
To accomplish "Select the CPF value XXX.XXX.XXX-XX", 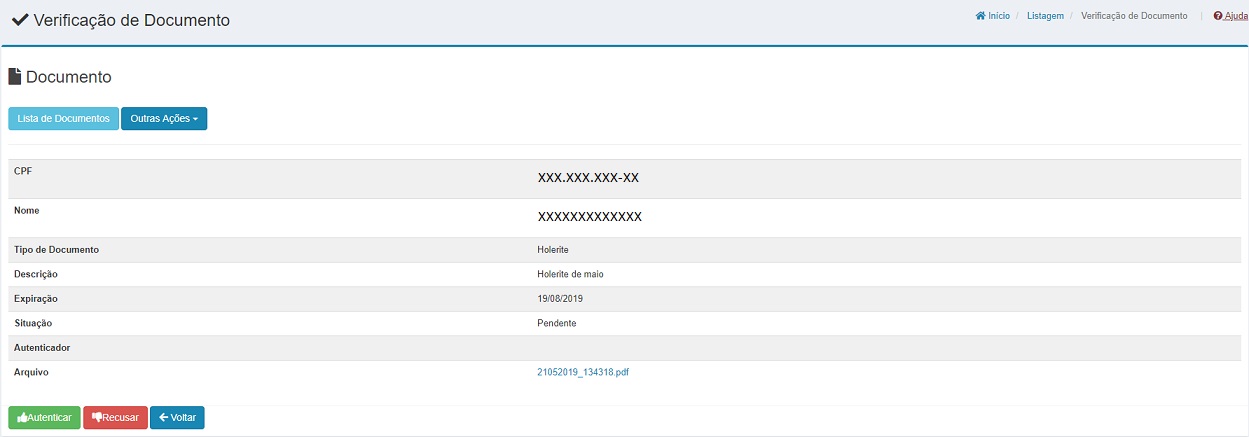I will click(588, 178).
